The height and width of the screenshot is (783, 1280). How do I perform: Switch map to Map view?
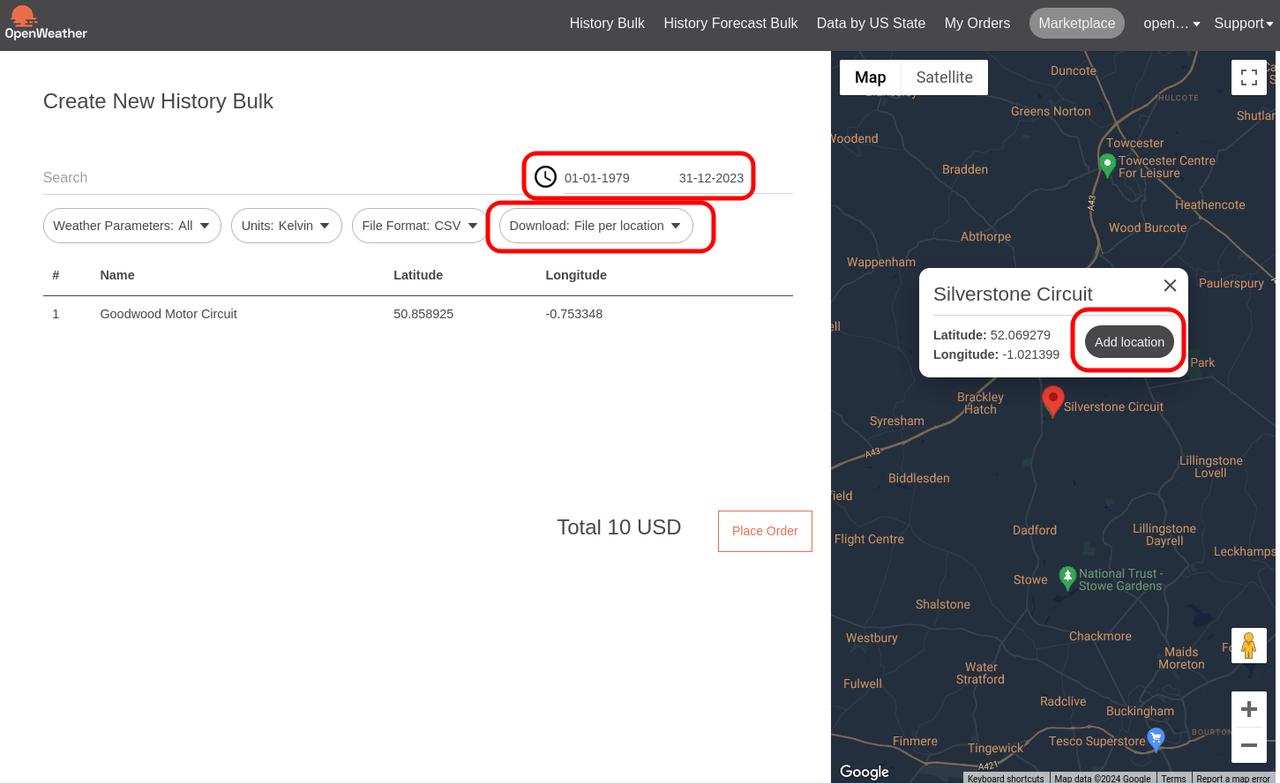(x=870, y=77)
